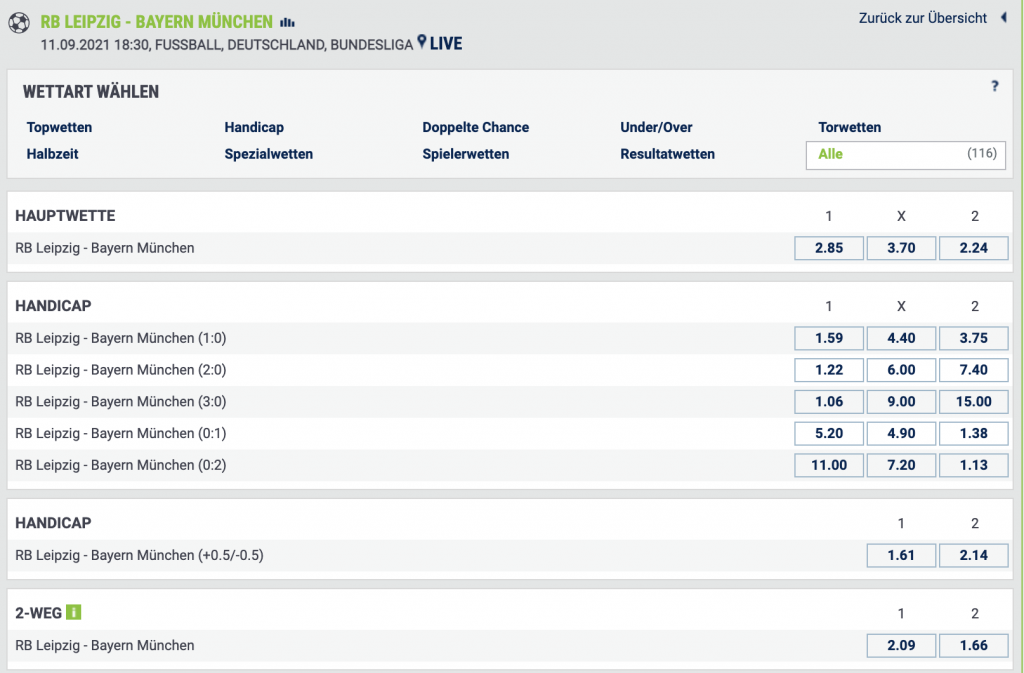Image resolution: width=1024 pixels, height=673 pixels.
Task: Select handicap (2:0) odds 7.40
Action: pos(974,370)
